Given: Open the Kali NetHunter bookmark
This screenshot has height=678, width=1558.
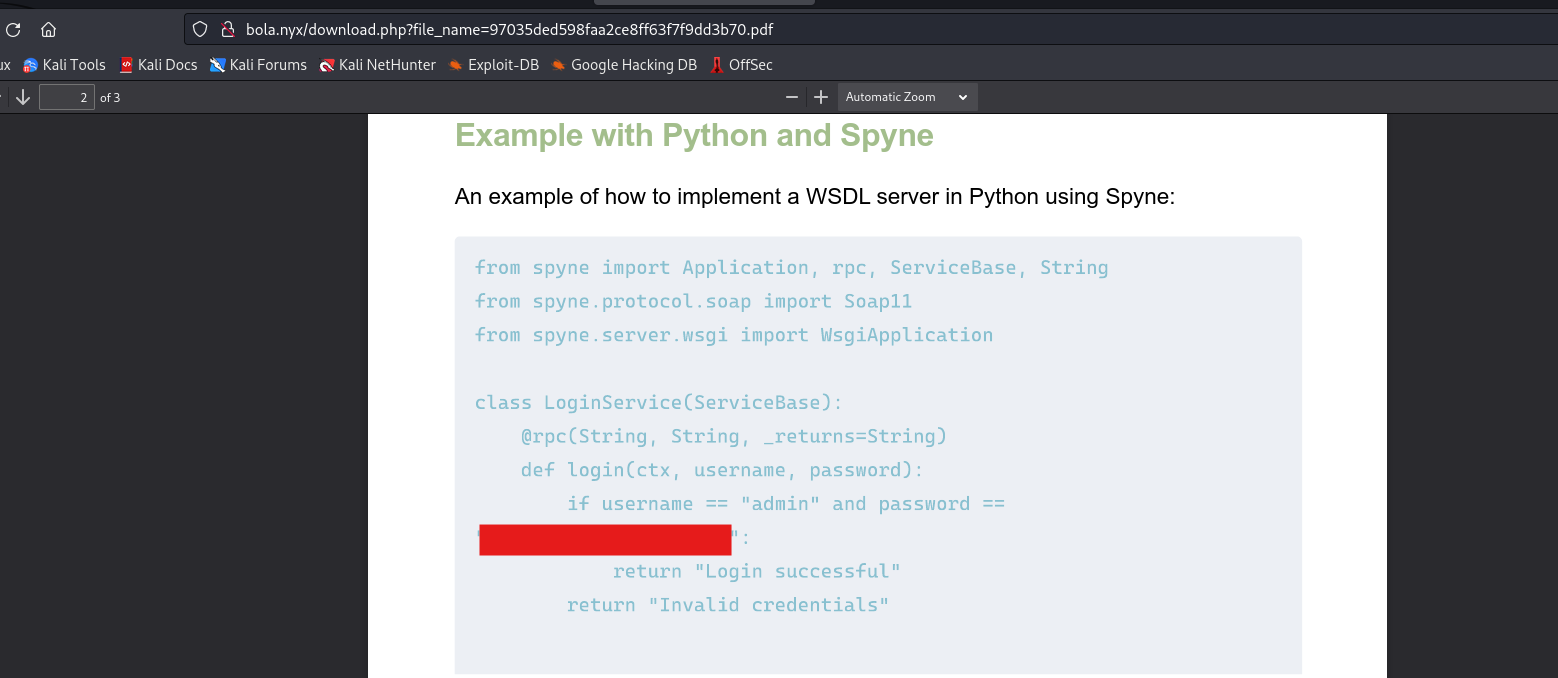Looking at the screenshot, I should [x=377, y=65].
